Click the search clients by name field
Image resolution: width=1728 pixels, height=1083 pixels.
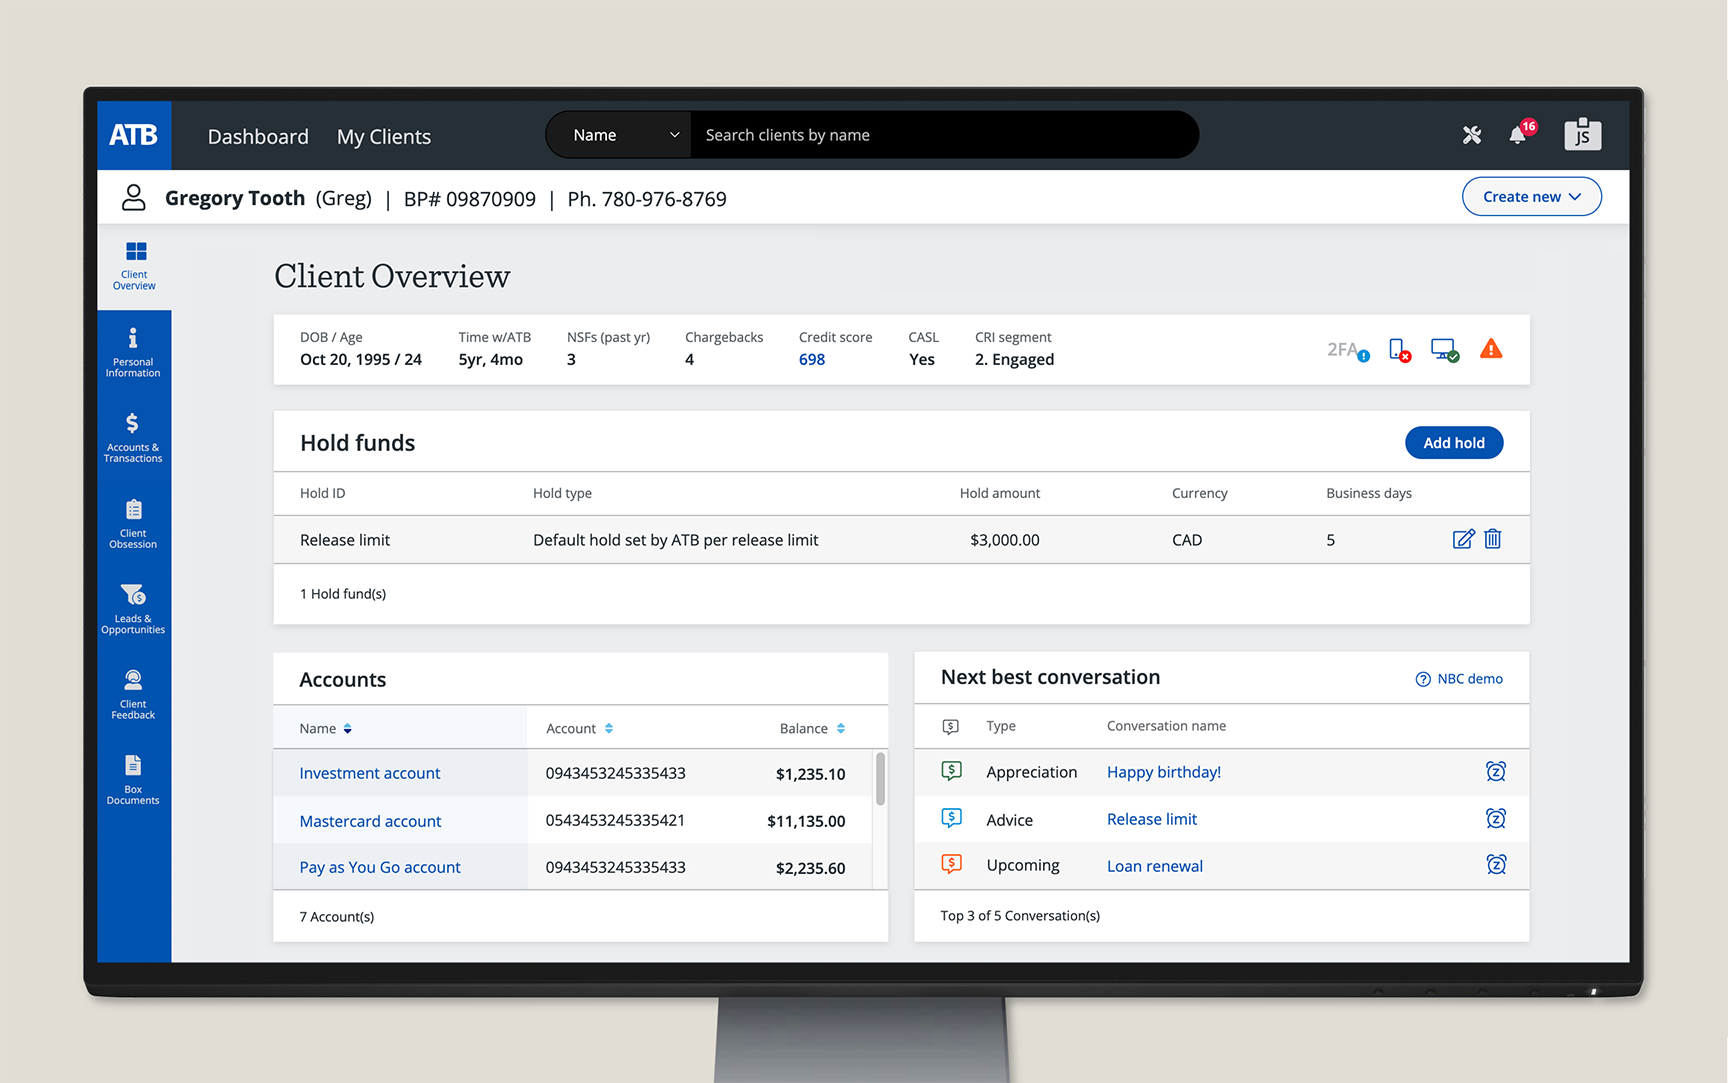click(940, 135)
